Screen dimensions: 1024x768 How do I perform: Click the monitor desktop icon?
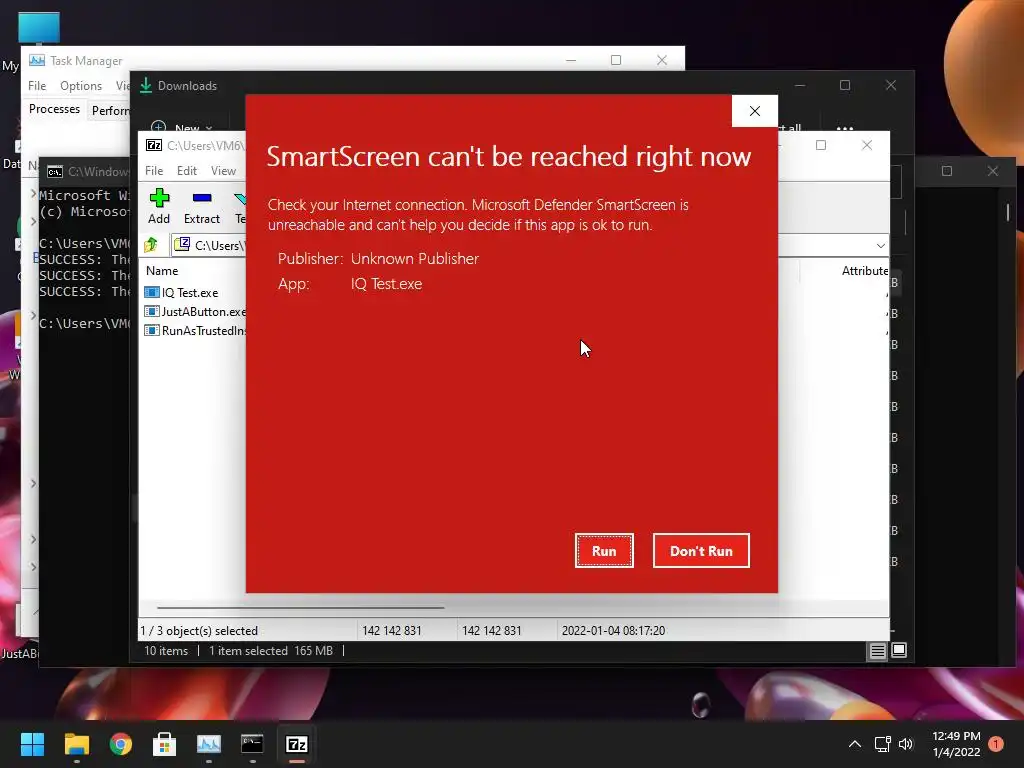pos(39,29)
